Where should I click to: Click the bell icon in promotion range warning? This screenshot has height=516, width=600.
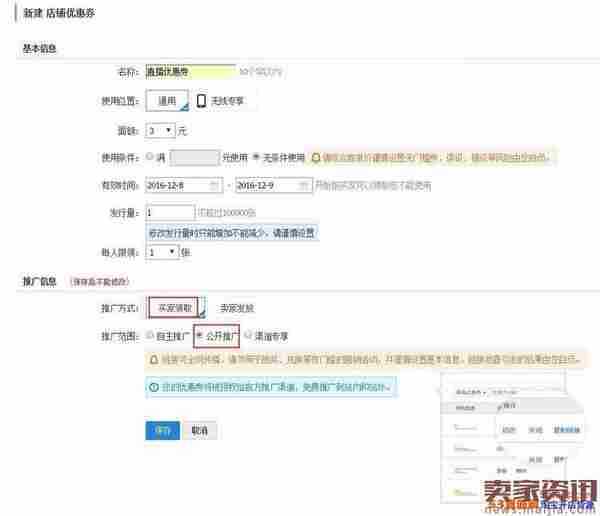click(153, 358)
